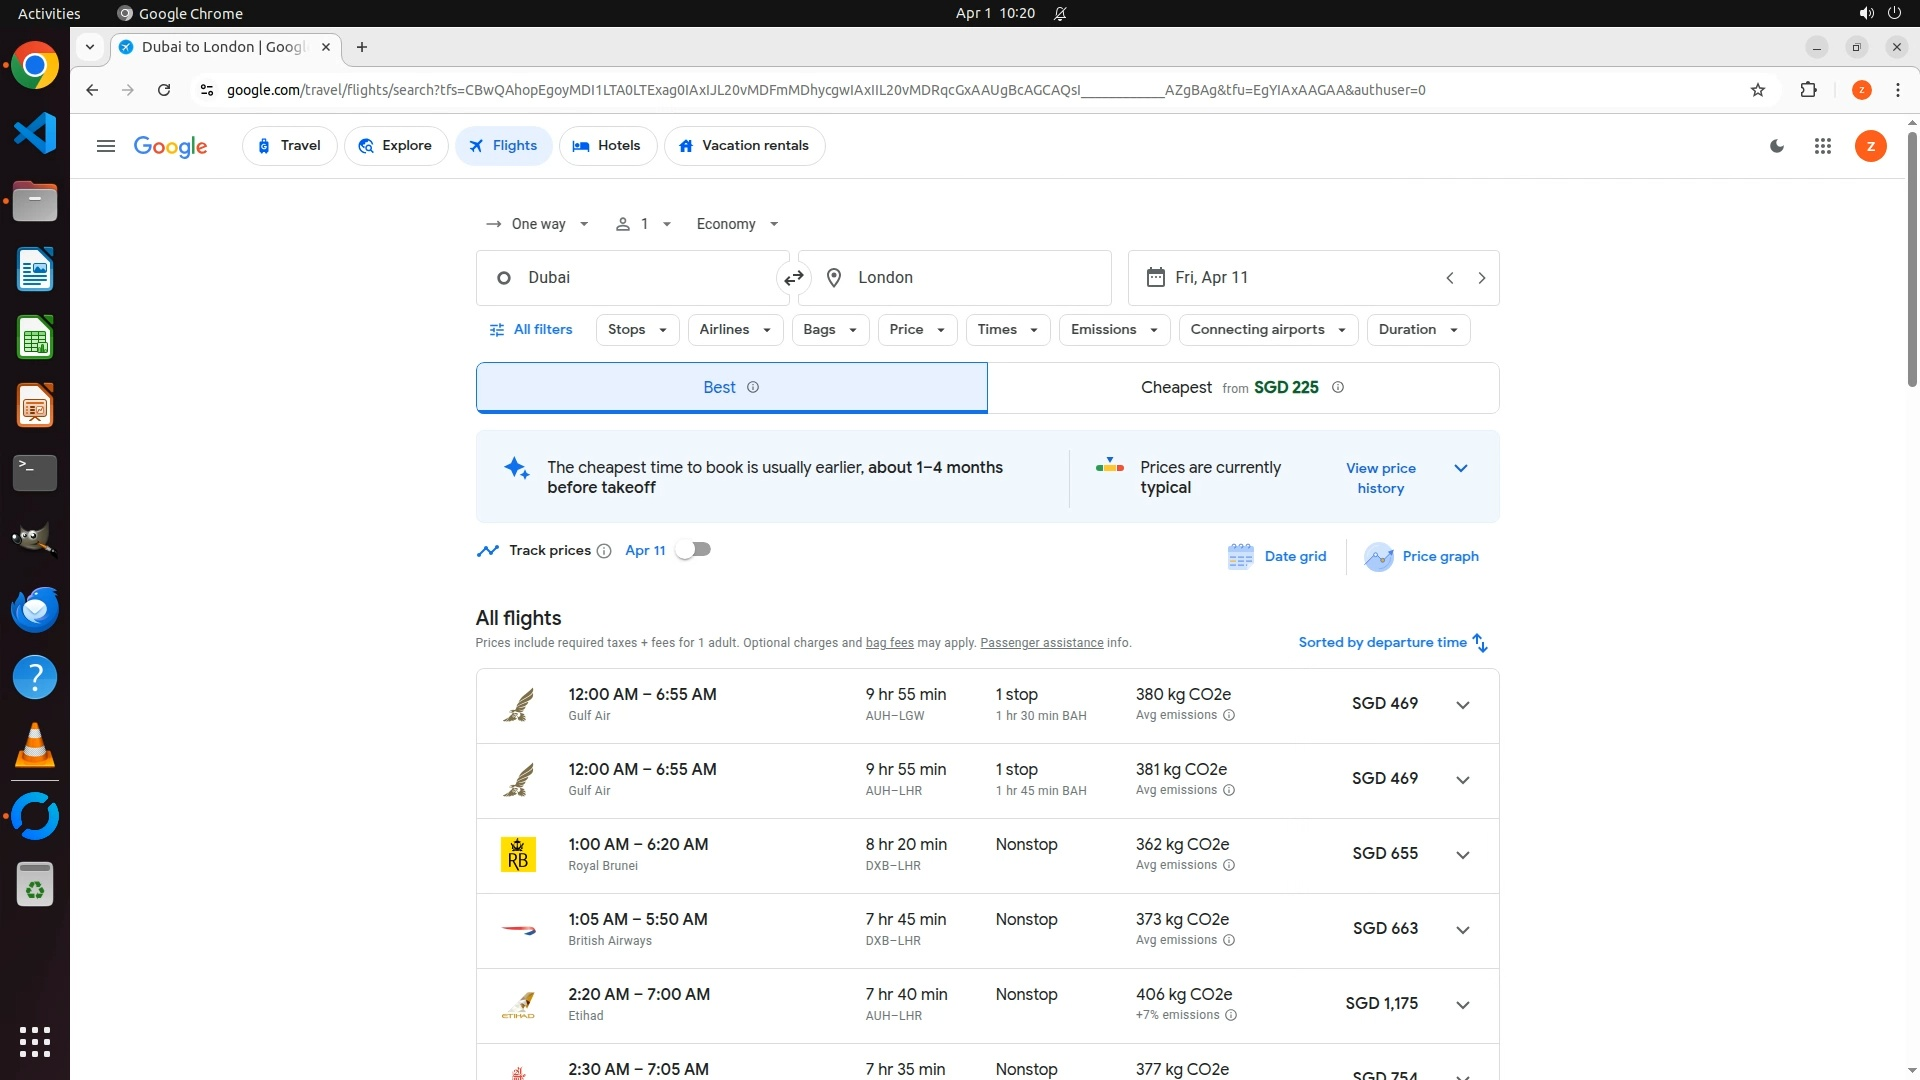The height and width of the screenshot is (1080, 1920).
Task: Toggle dark mode moon icon
Action: tap(1777, 146)
